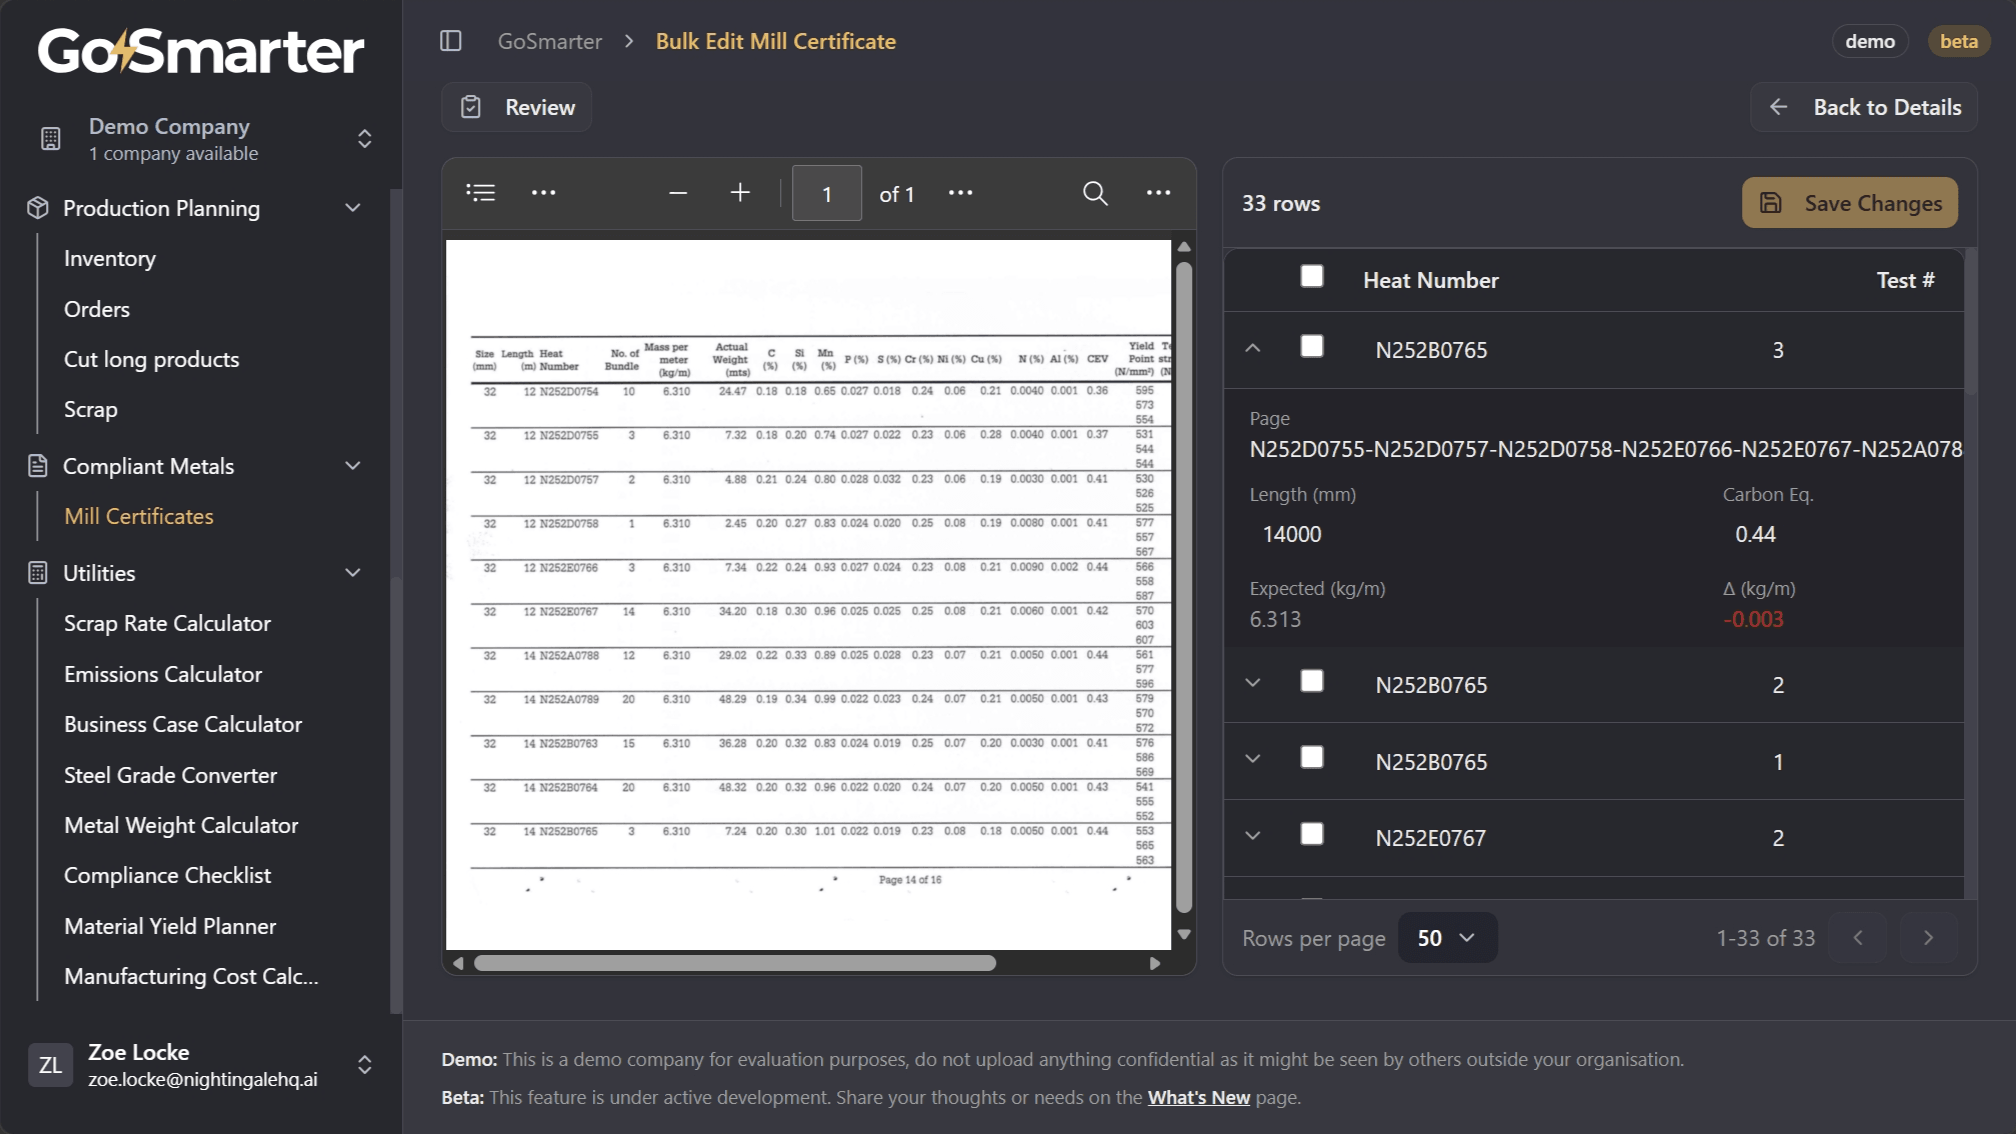The width and height of the screenshot is (2016, 1134).
Task: Open the Scrap Rate Calculator
Action: point(168,624)
